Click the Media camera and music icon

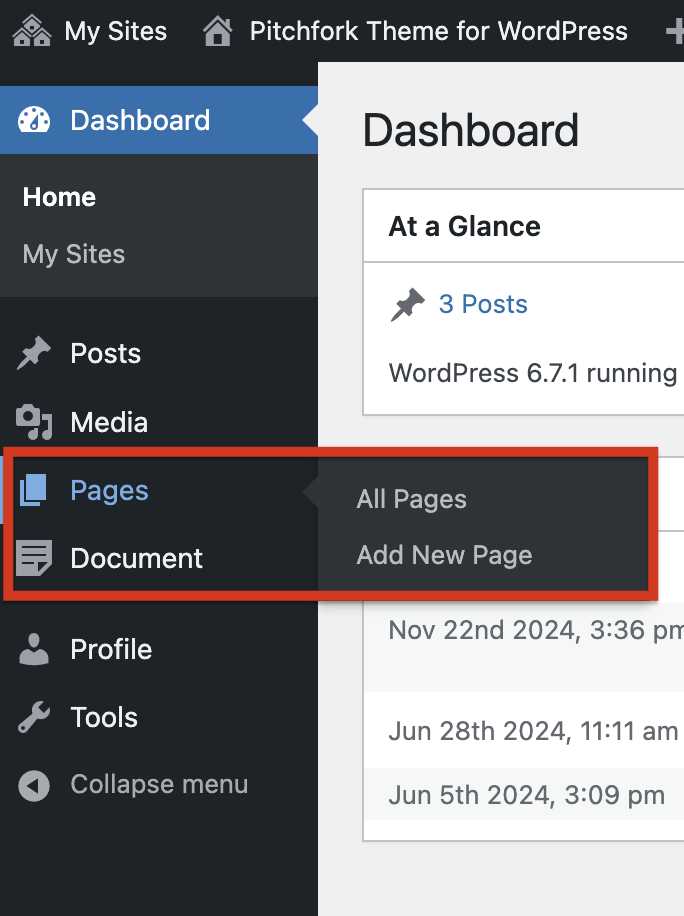(34, 422)
